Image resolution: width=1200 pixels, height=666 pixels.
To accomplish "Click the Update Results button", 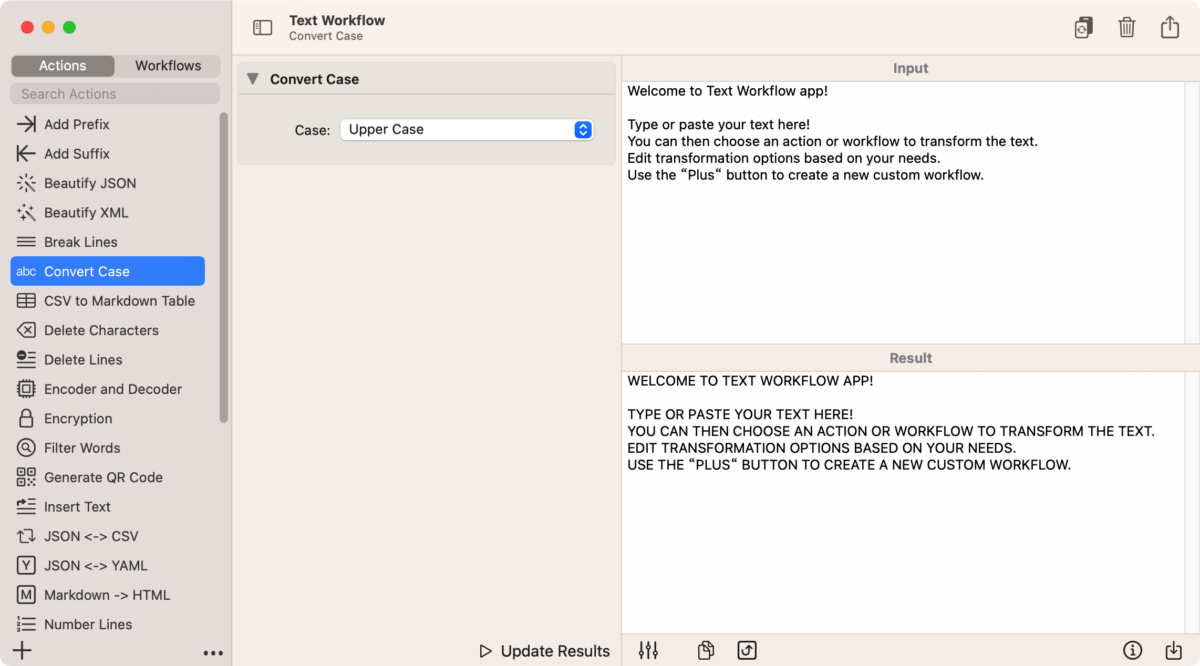I will 545,651.
